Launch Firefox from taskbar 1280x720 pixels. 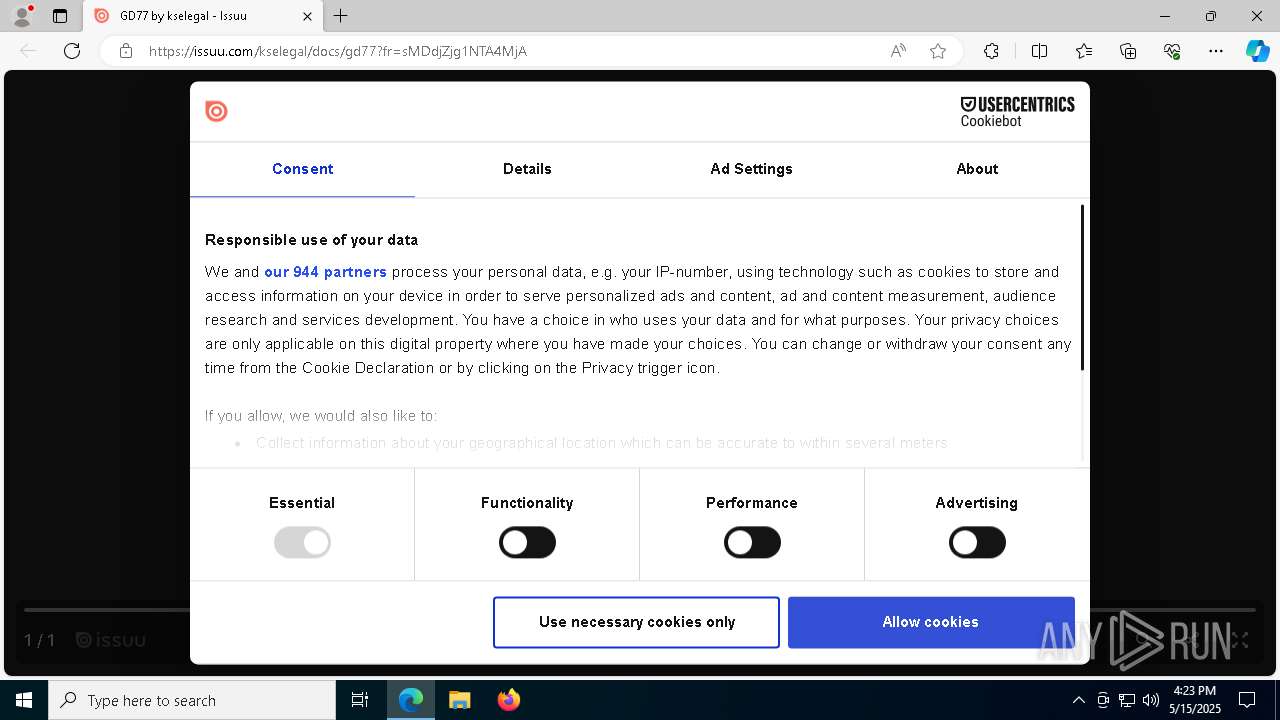click(x=508, y=700)
